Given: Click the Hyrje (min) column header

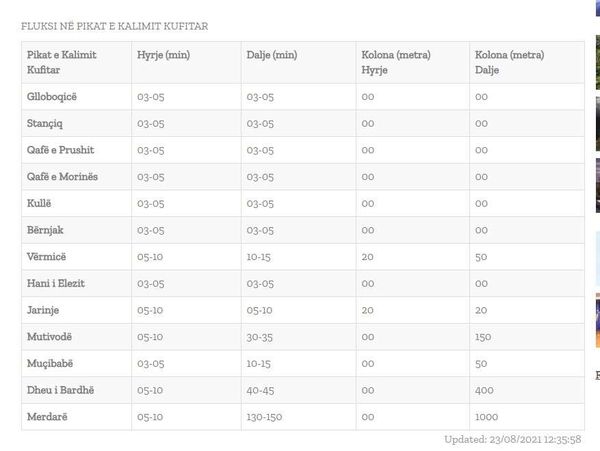Looking at the screenshot, I should (x=164, y=55).
